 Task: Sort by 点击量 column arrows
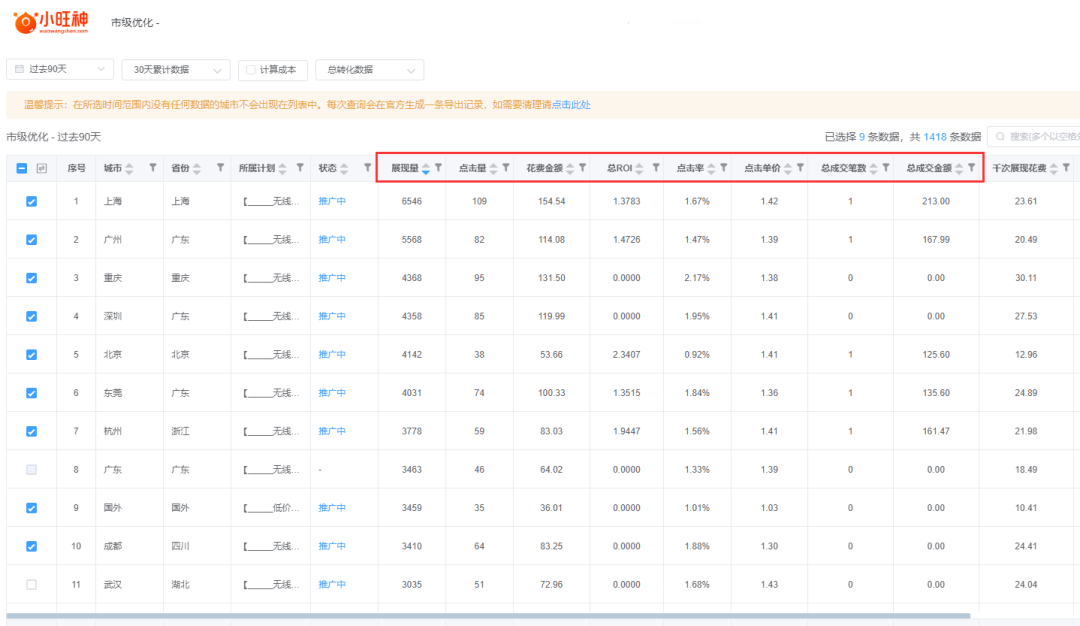coord(493,169)
